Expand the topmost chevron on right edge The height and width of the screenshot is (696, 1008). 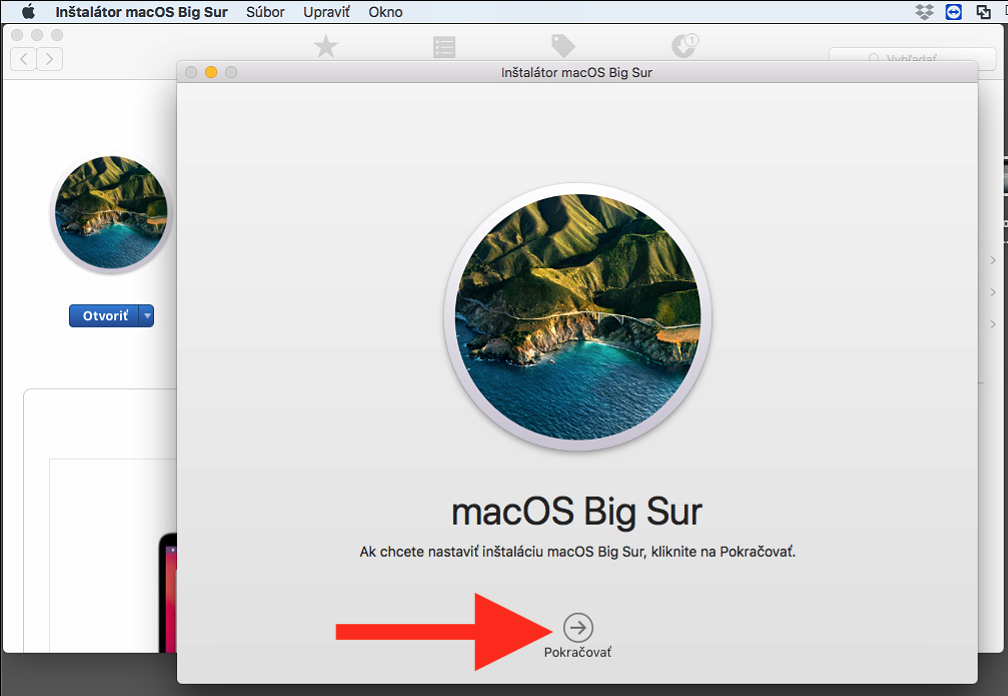[992, 260]
